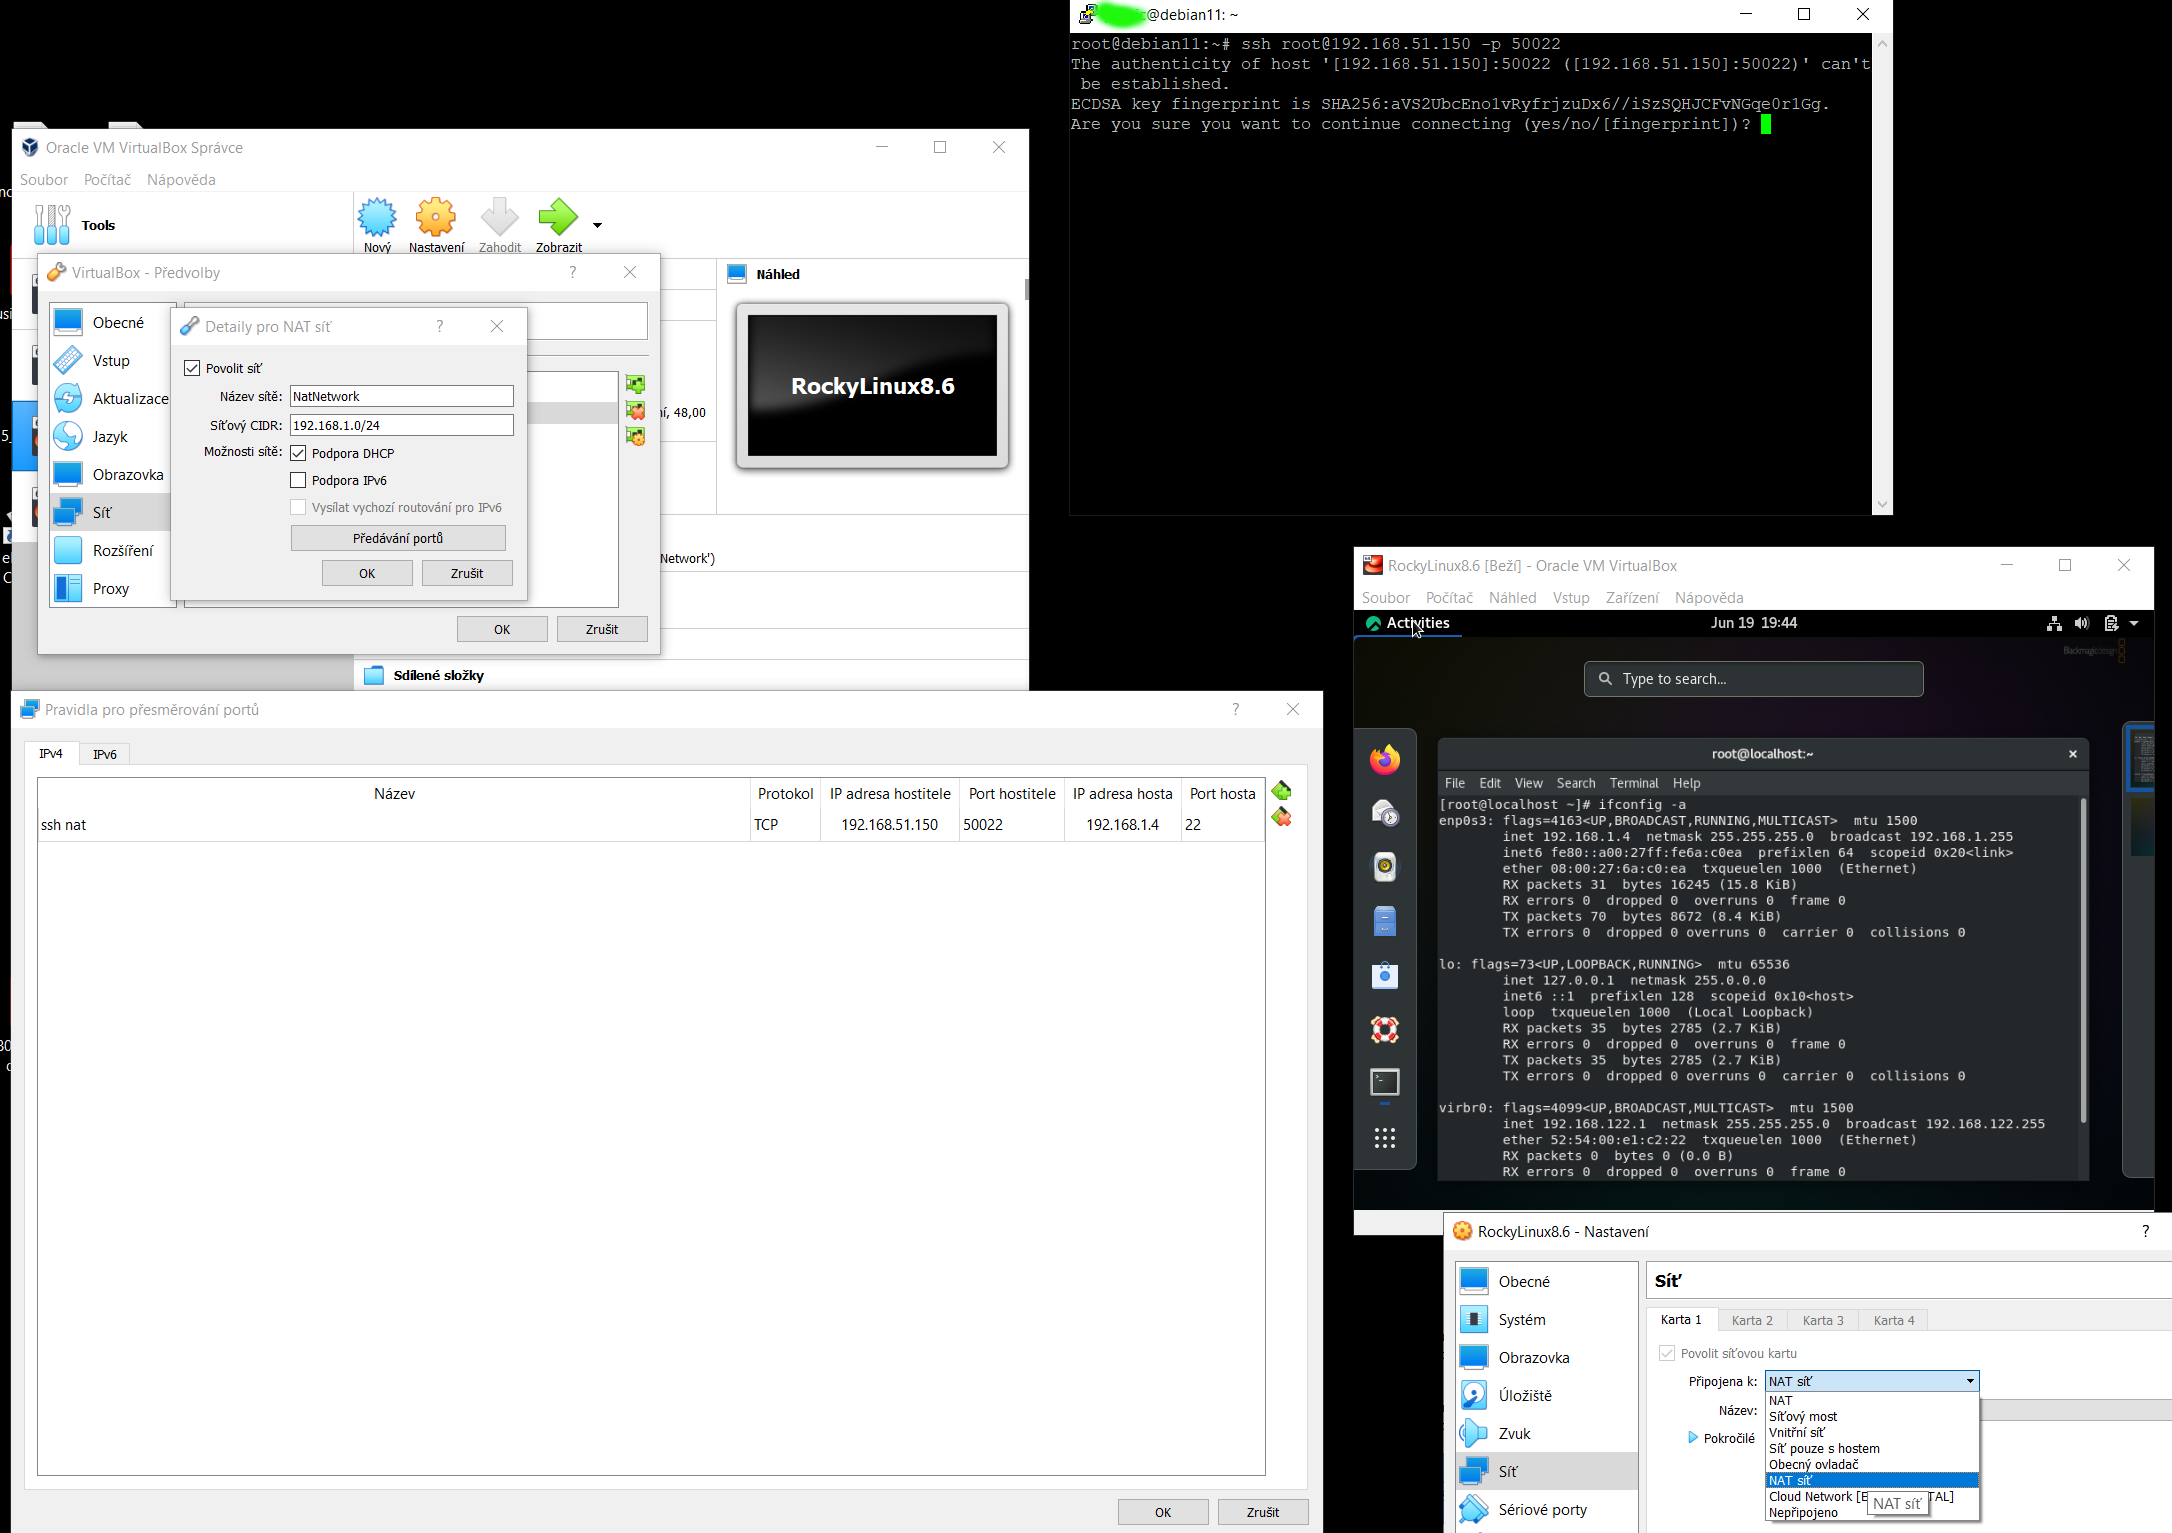Click the ssh nat rule name
Viewport: 2172px width, 1533px height.
pyautogui.click(x=64, y=825)
